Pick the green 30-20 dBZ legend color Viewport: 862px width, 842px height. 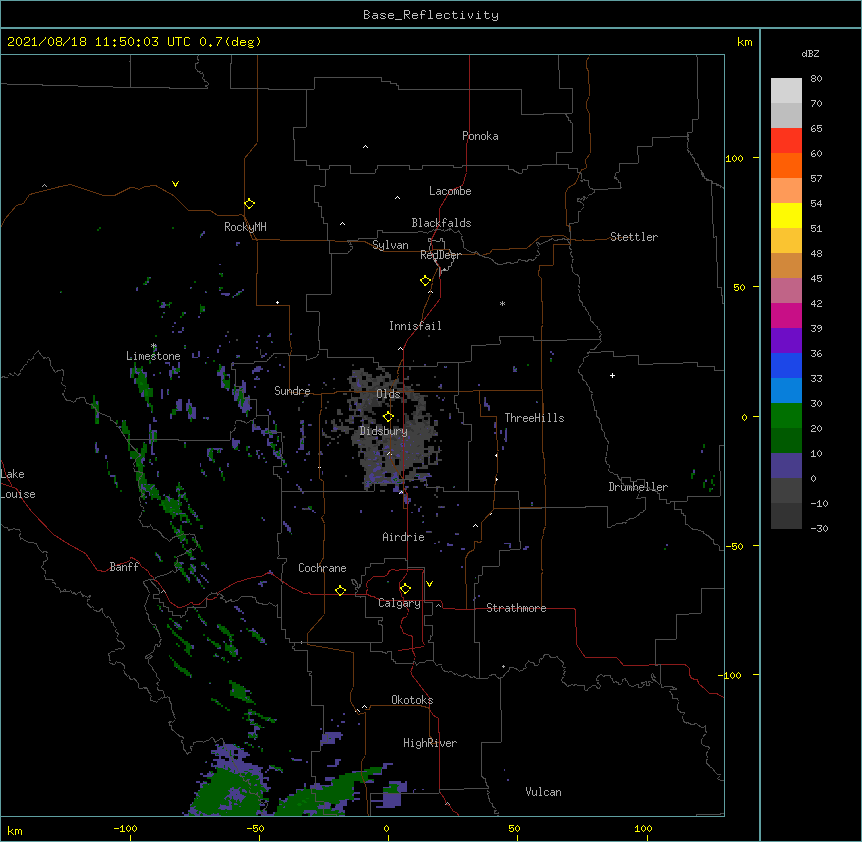pos(786,416)
